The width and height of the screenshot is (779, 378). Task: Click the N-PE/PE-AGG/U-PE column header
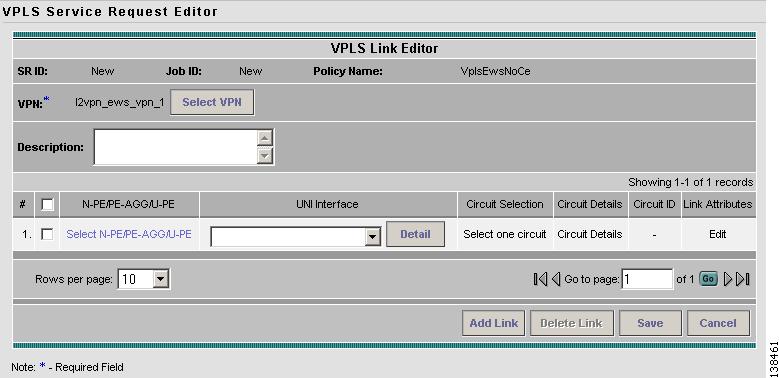coord(128,204)
